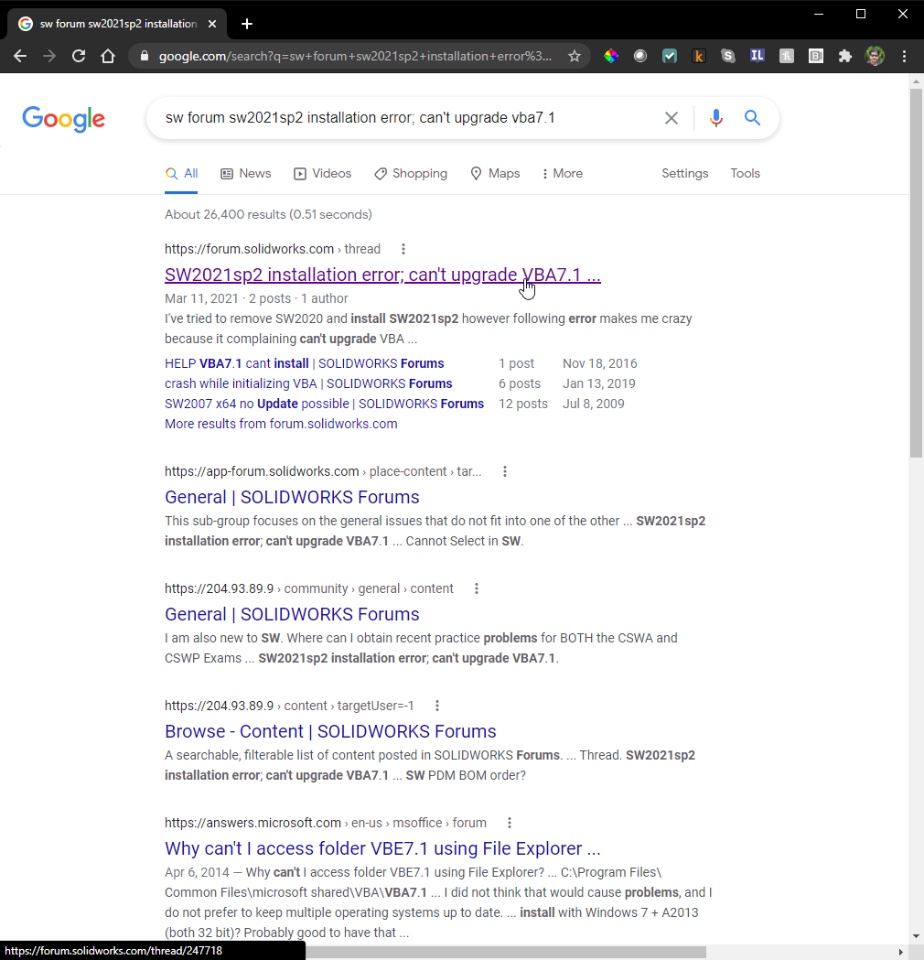Image resolution: width=924 pixels, height=960 pixels.
Task: Click 'About 26,400 results (0.51 seconds)' text
Action: click(268, 215)
